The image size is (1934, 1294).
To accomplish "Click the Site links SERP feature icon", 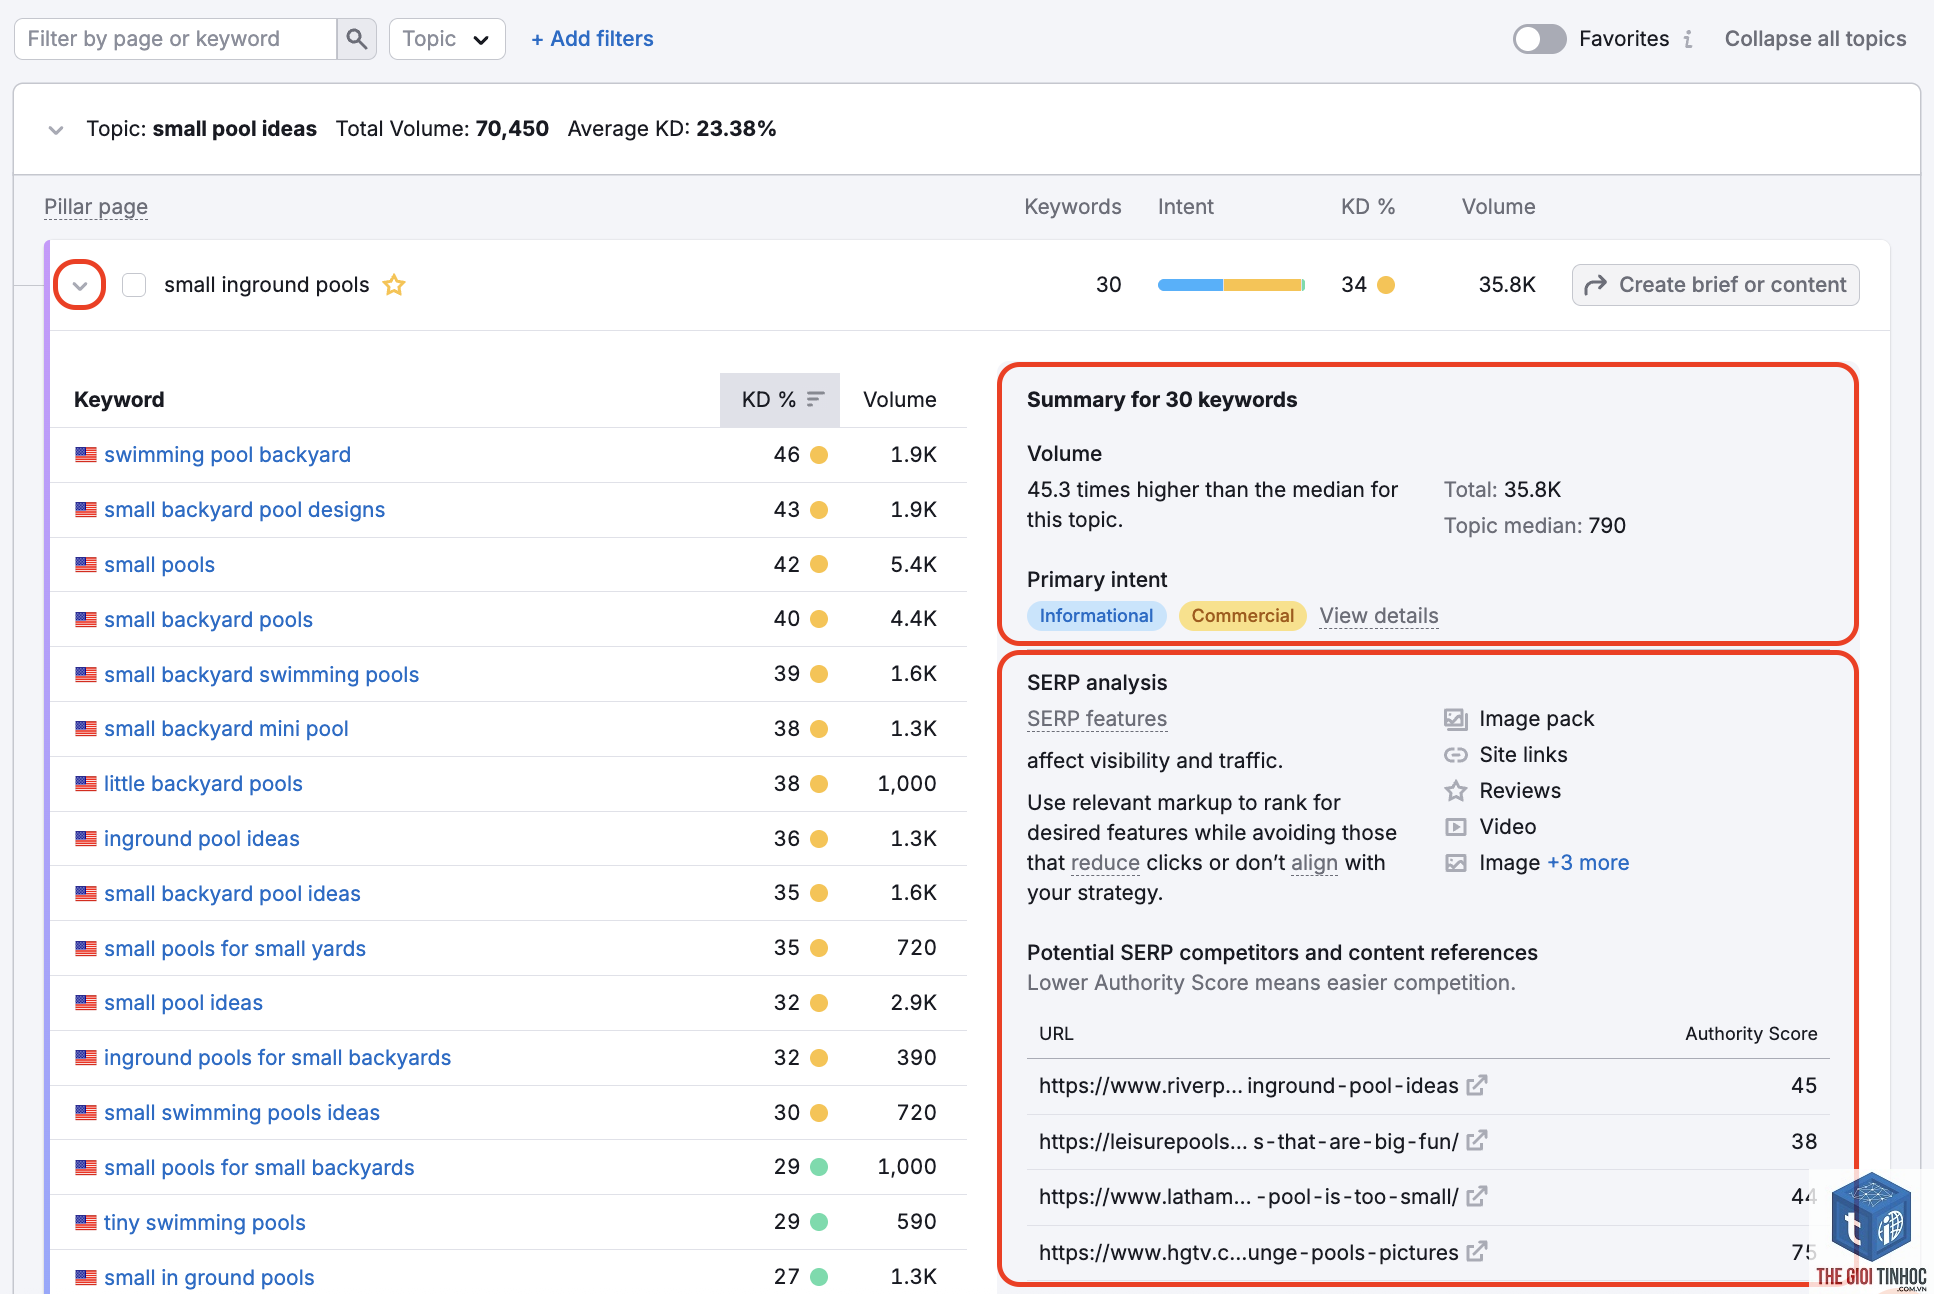I will (x=1455, y=755).
